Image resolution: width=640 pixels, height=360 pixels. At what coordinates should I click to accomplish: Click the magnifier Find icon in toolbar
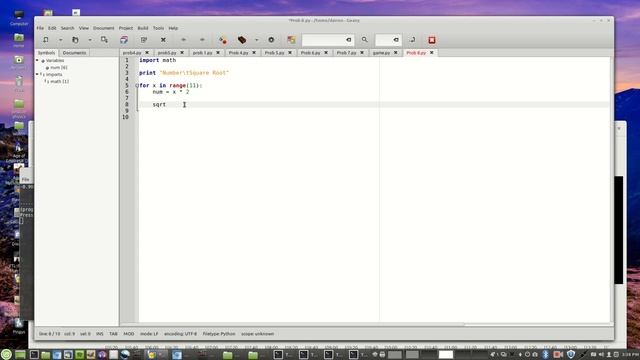click(x=364, y=40)
